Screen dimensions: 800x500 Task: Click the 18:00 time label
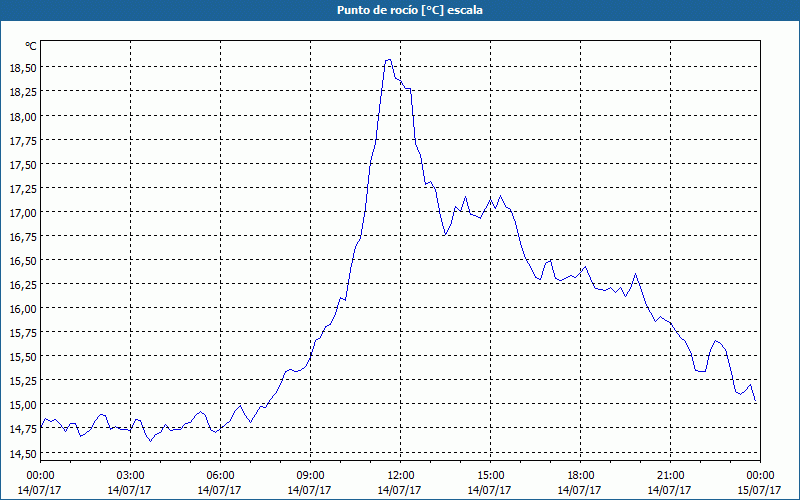tap(580, 476)
